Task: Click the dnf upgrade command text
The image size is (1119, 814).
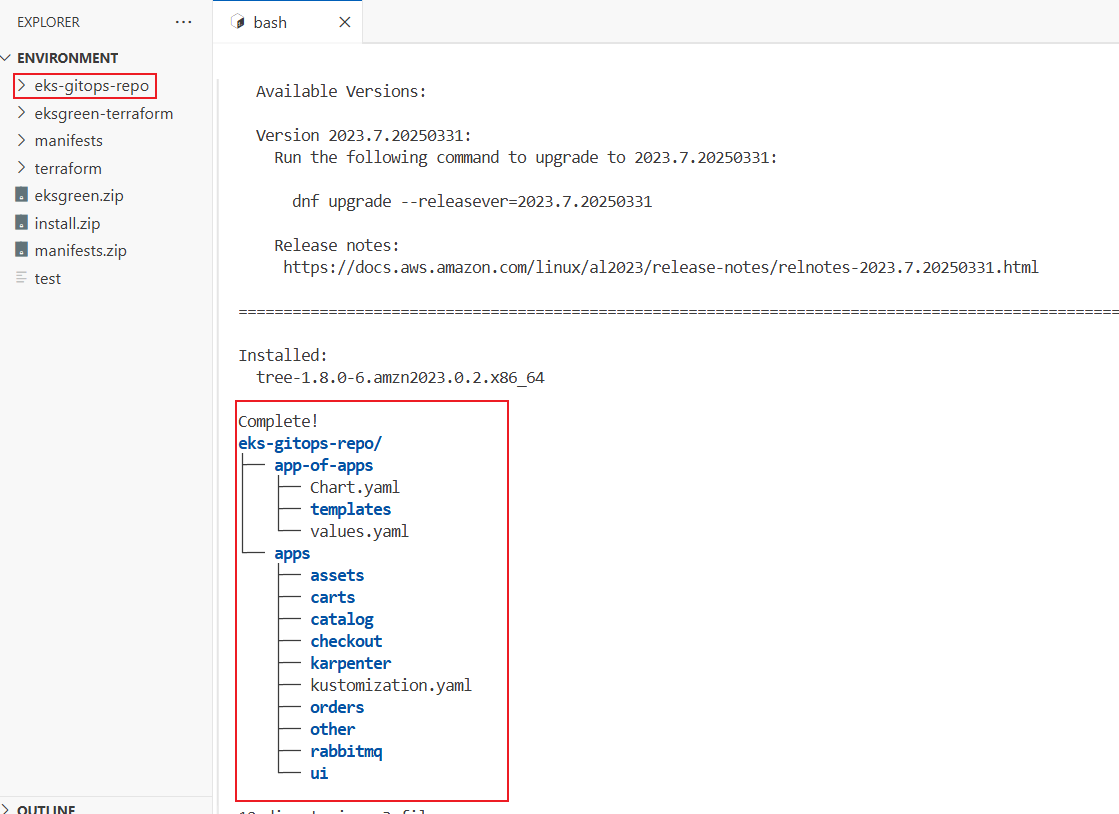Action: 472,201
